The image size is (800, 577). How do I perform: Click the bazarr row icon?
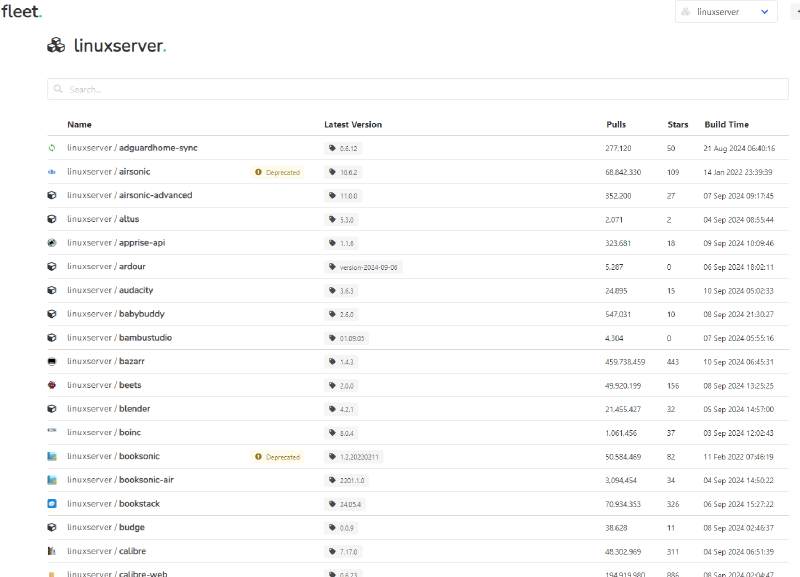click(x=52, y=362)
